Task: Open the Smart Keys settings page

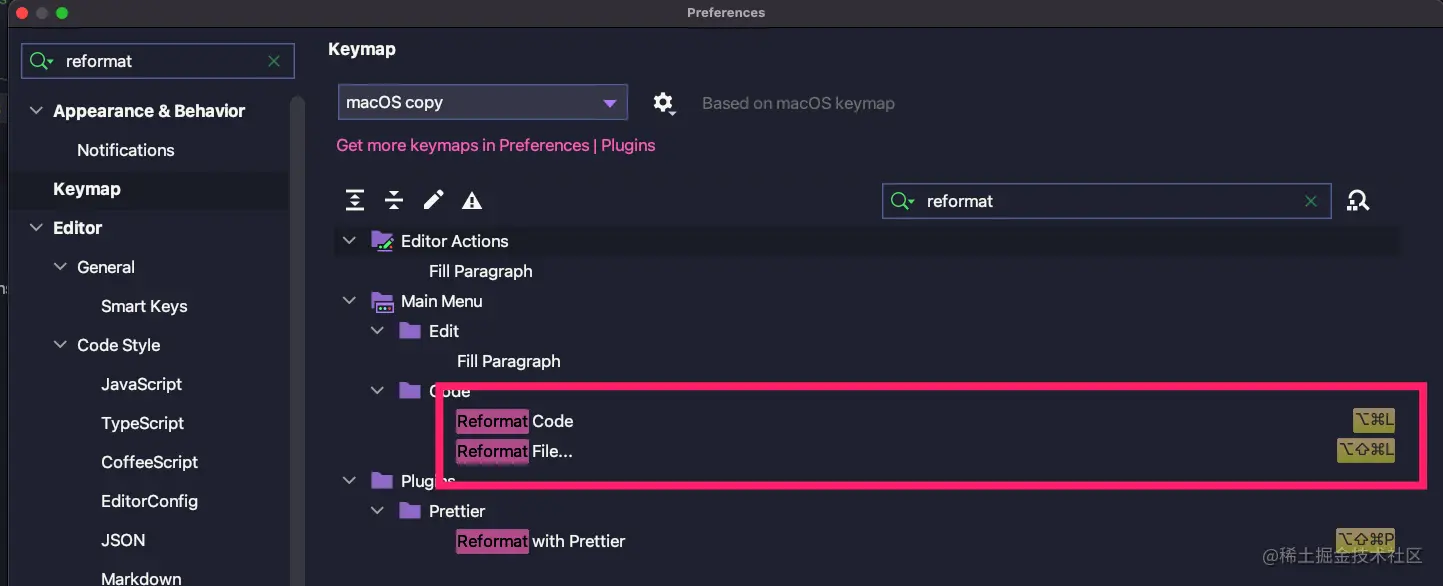Action: coord(144,306)
